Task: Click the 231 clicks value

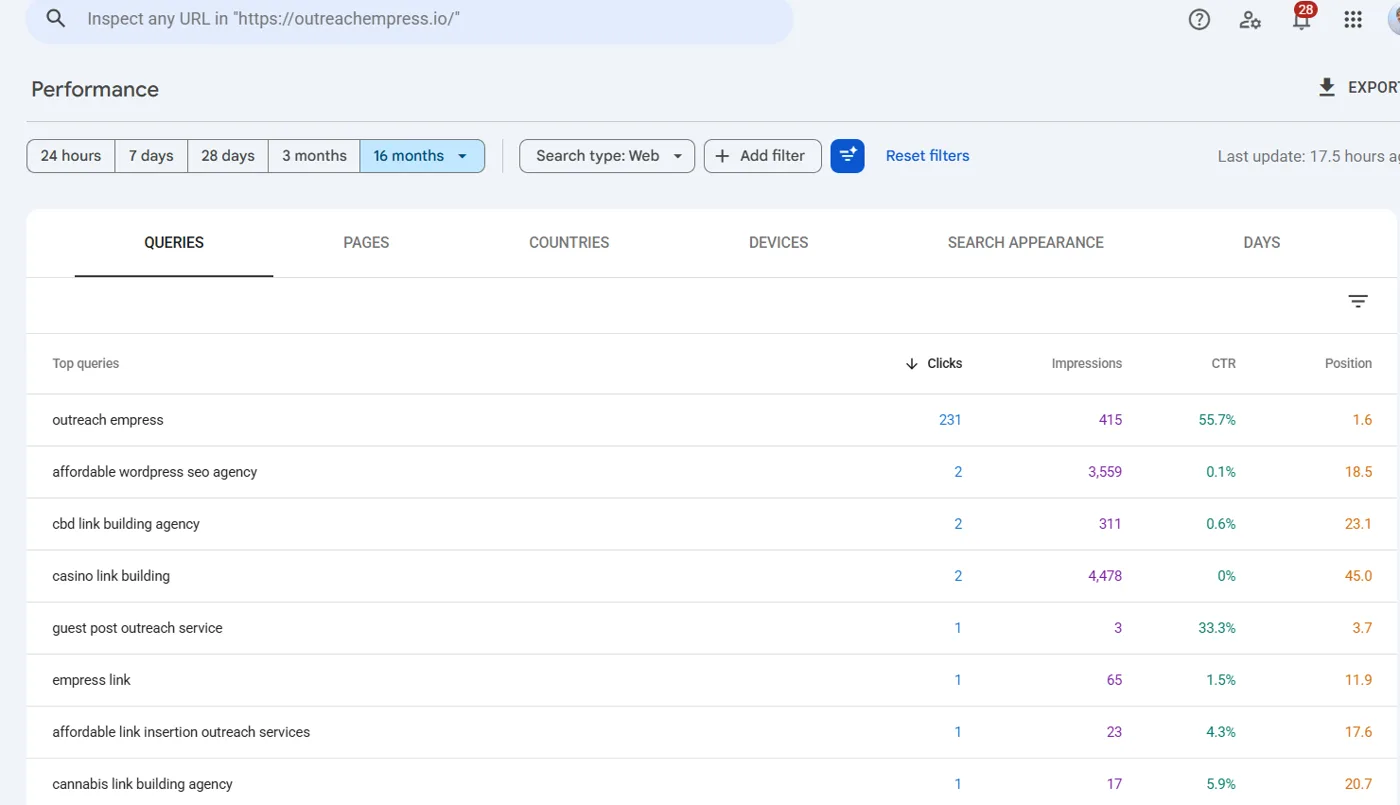Action: 950,420
